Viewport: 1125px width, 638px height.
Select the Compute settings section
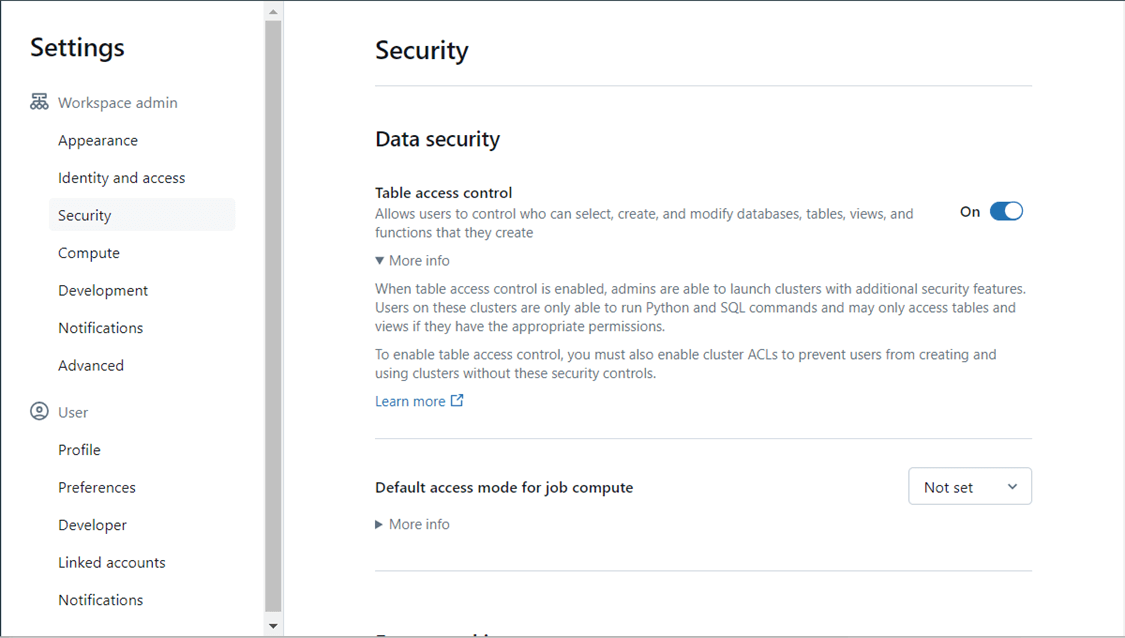pyautogui.click(x=89, y=253)
